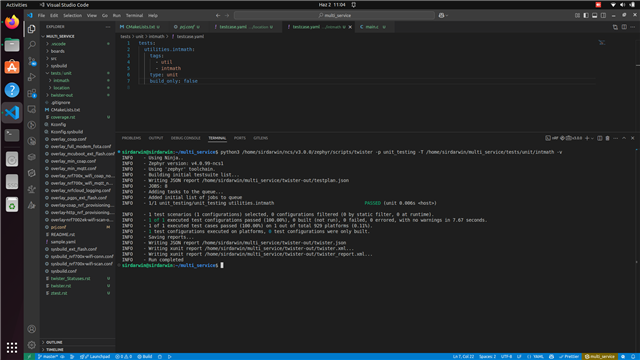The height and width of the screenshot is (360, 640).
Task: Open the Selection menu
Action: pyautogui.click(x=72, y=16)
